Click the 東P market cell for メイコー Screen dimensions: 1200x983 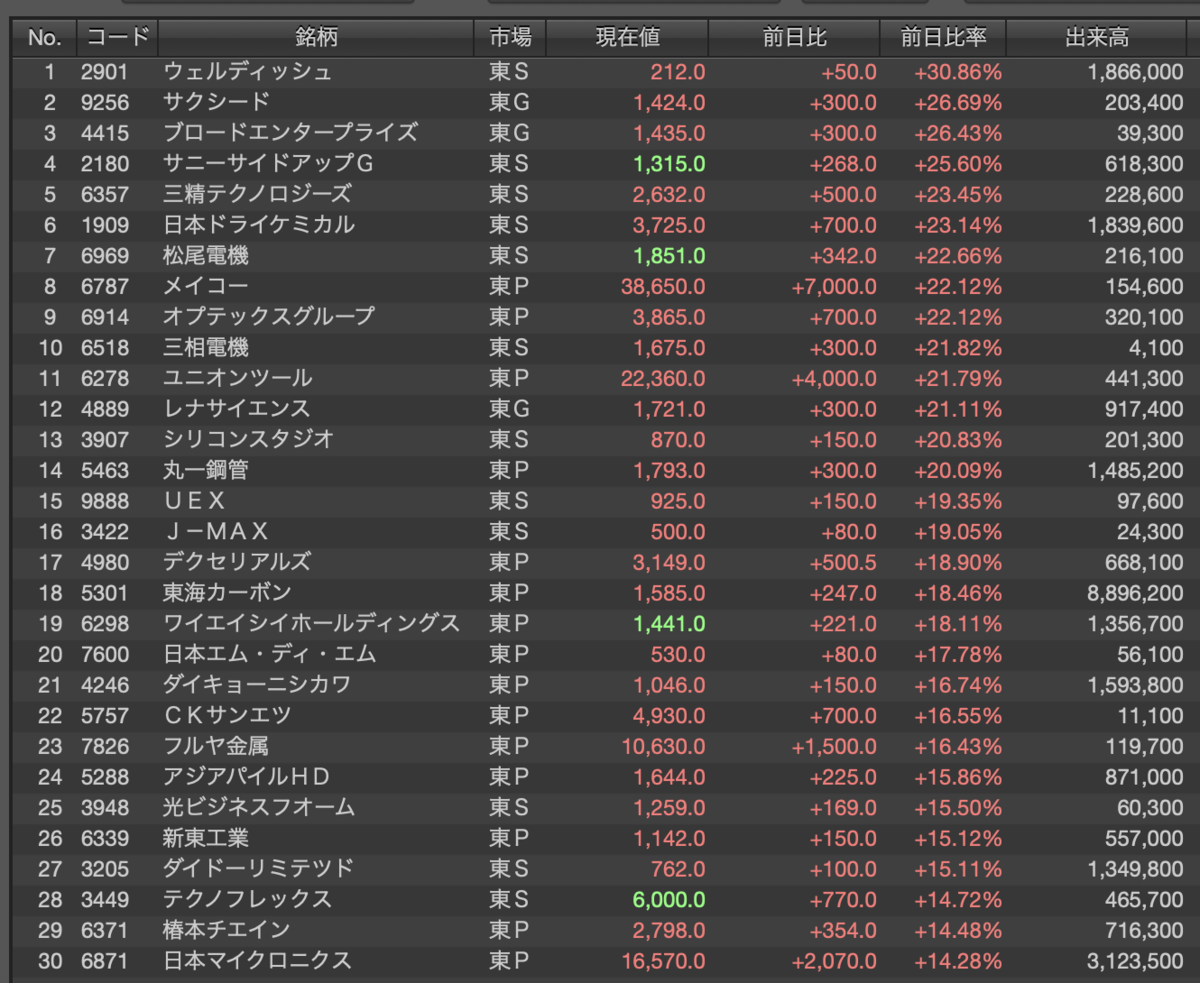coord(509,286)
